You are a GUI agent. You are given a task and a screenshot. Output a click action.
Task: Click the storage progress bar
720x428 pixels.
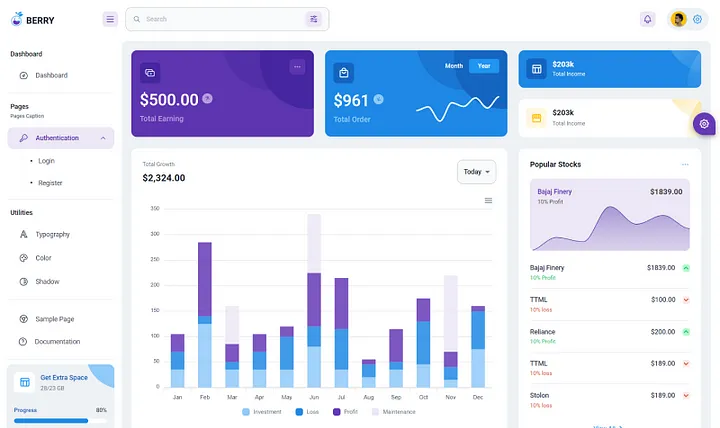(60, 420)
